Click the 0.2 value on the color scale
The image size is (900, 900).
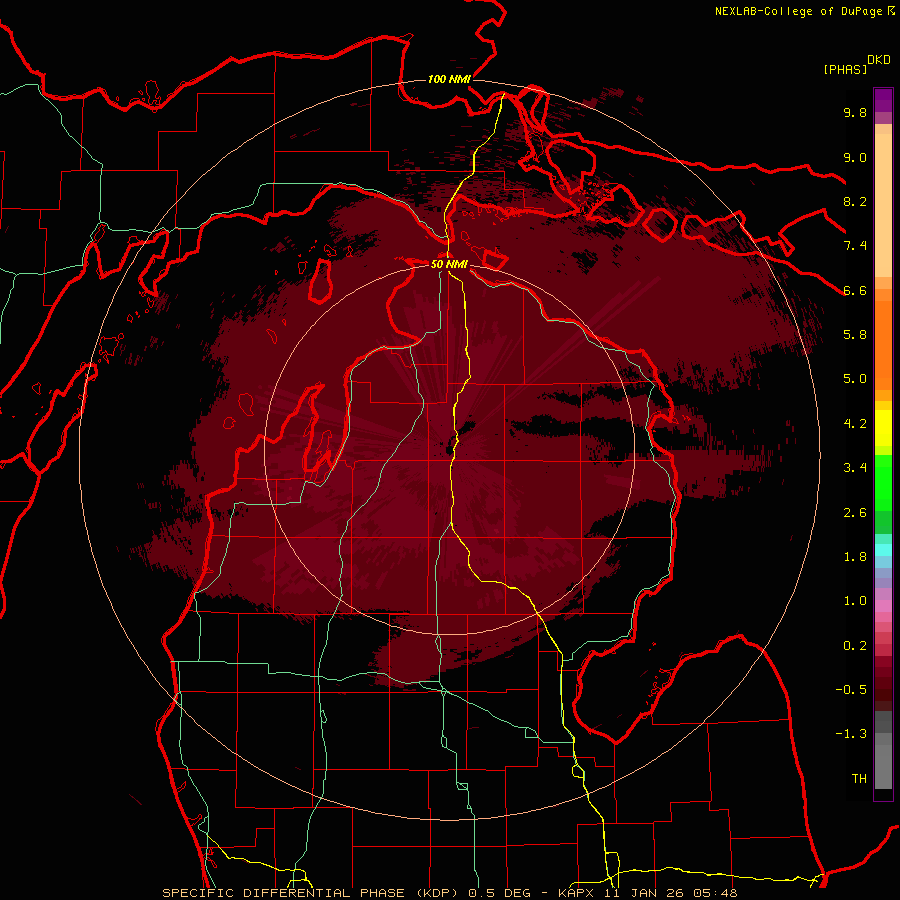855,646
